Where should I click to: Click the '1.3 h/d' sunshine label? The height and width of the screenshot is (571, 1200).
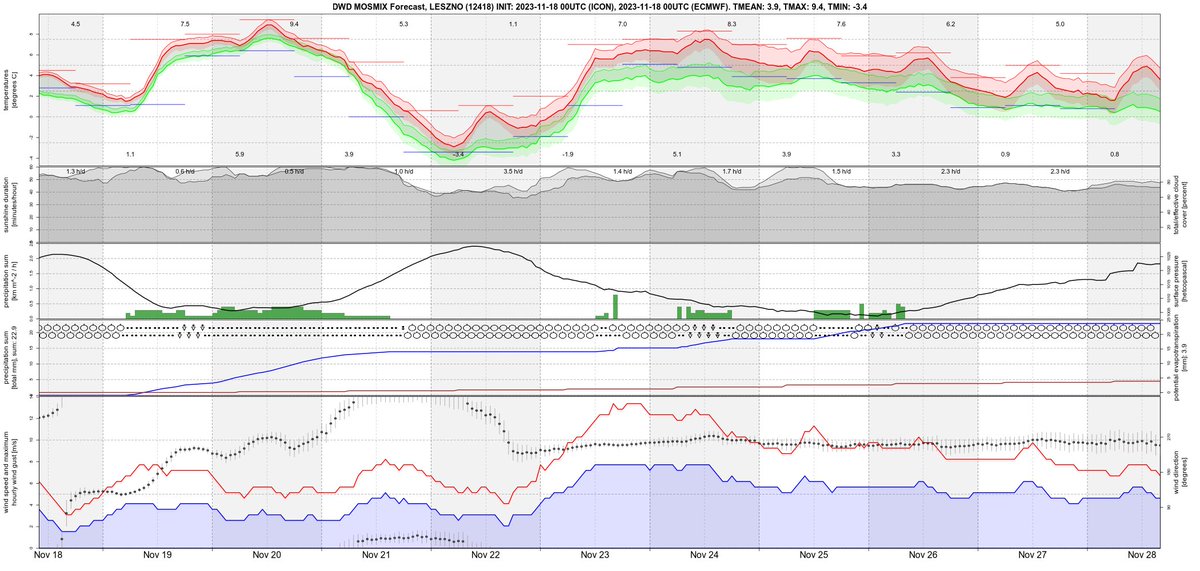pyautogui.click(x=75, y=172)
